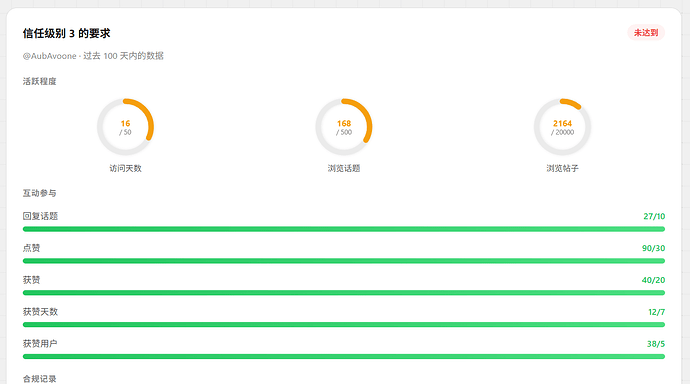Click the 40/20 likes received value
The height and width of the screenshot is (384, 690).
coord(653,280)
